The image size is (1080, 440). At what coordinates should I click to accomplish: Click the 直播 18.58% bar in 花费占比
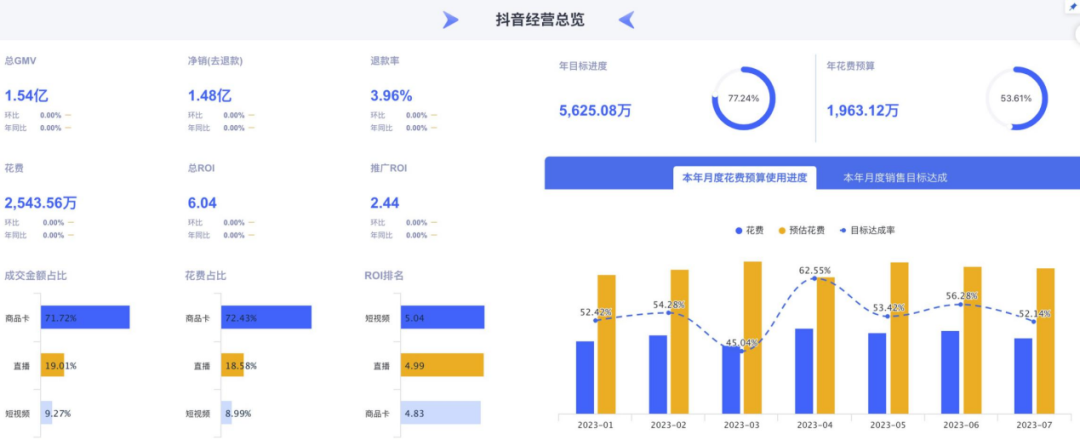[x=233, y=366]
